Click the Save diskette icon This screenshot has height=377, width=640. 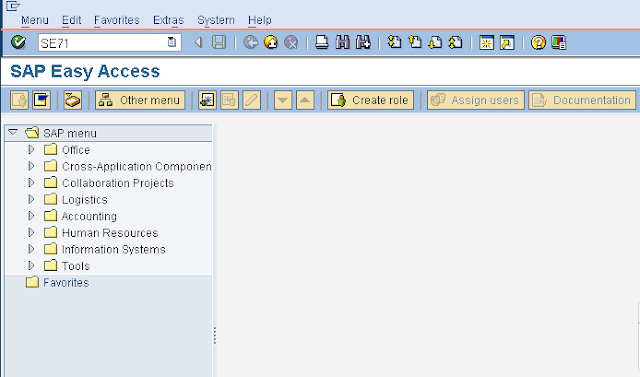[x=219, y=42]
